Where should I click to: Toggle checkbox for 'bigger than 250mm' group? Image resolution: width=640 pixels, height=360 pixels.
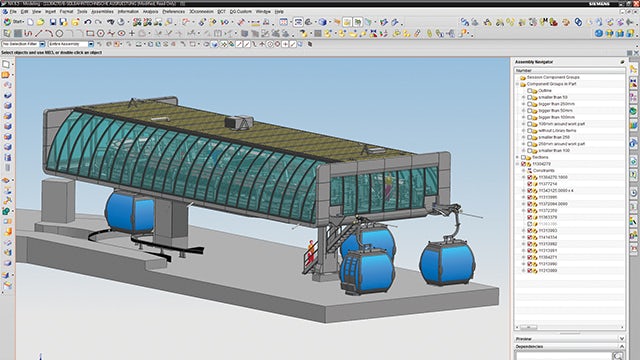529,104
